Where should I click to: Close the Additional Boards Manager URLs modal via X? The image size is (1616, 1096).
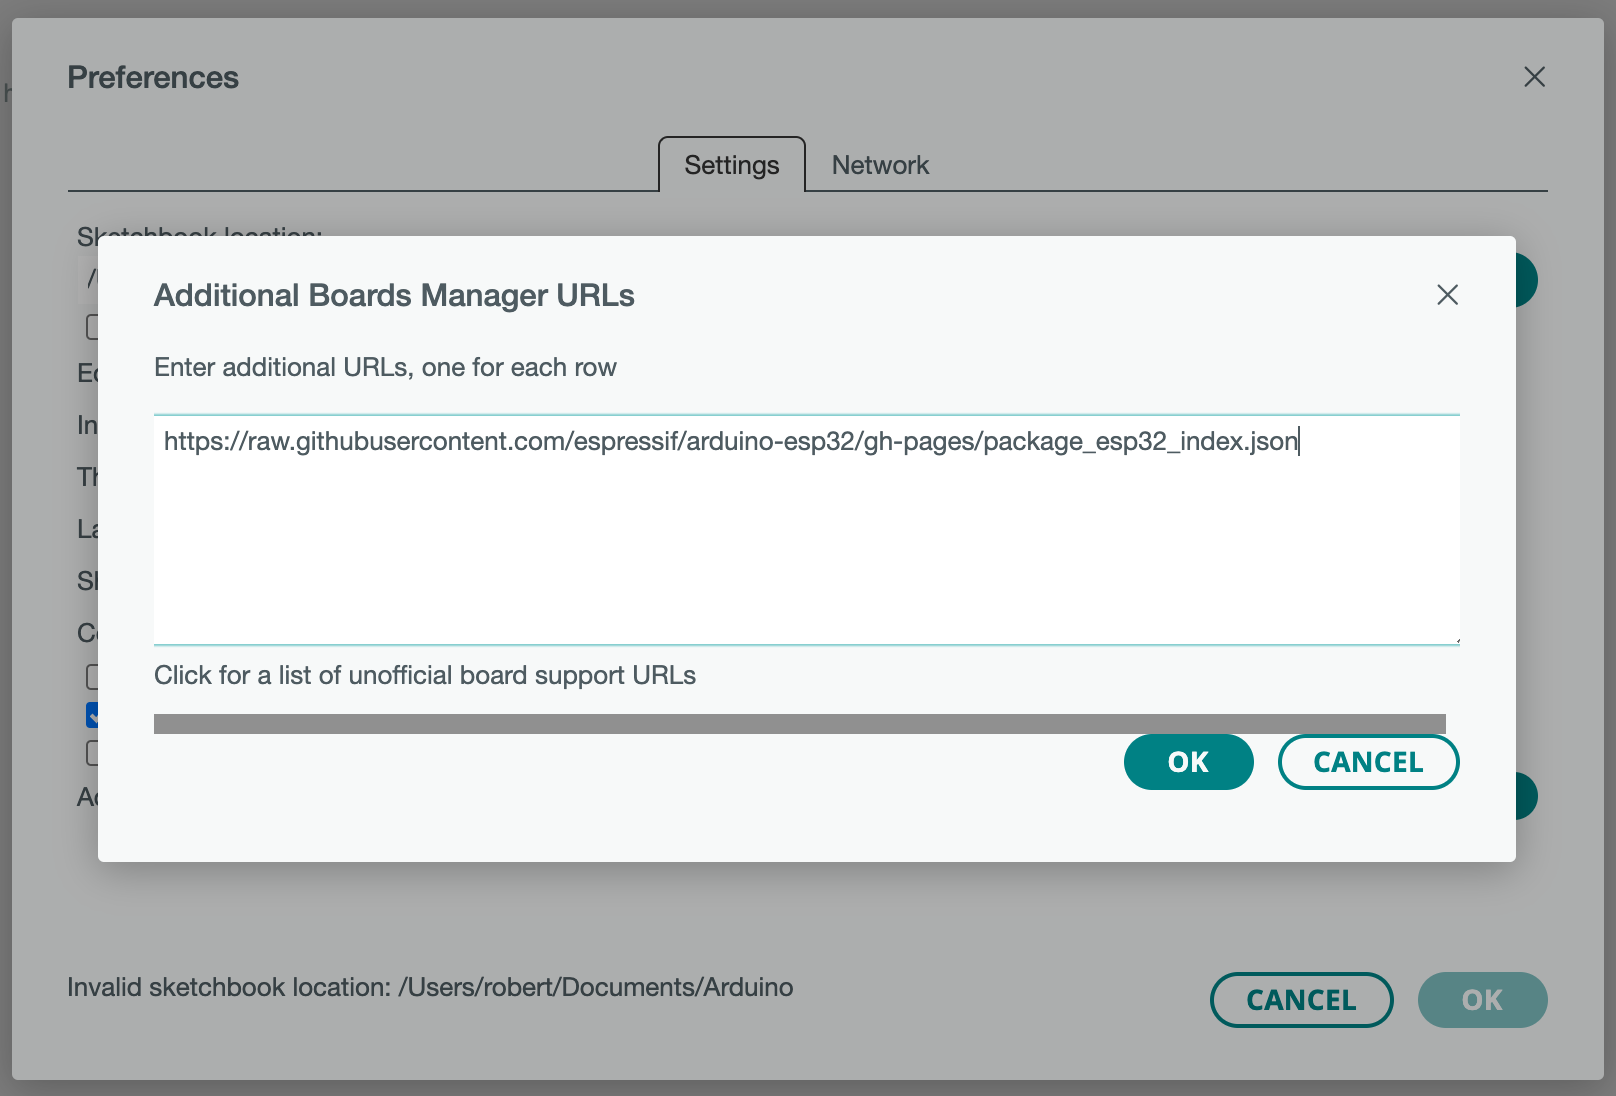tap(1448, 295)
